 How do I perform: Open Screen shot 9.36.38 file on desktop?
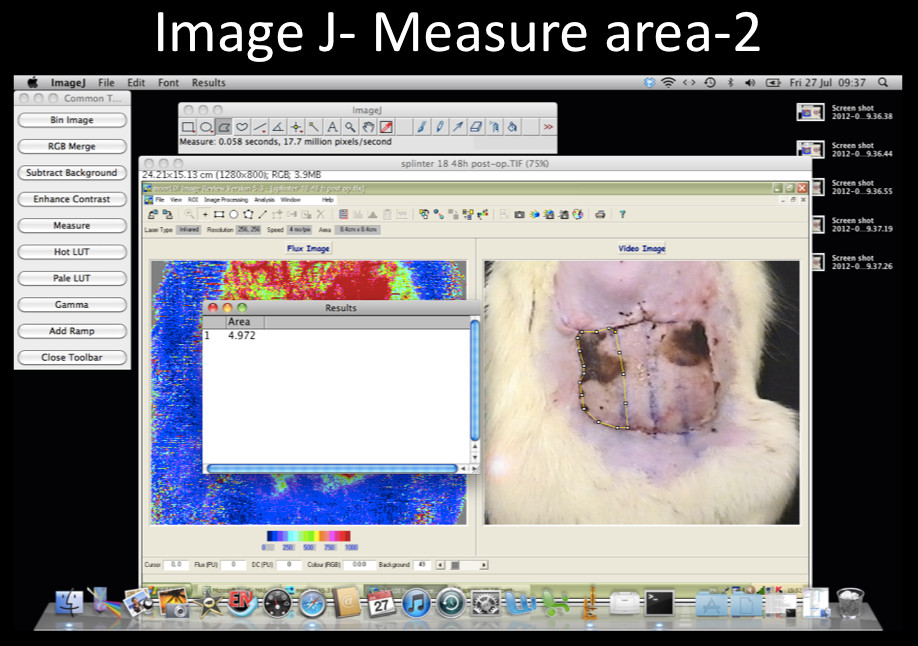click(845, 112)
